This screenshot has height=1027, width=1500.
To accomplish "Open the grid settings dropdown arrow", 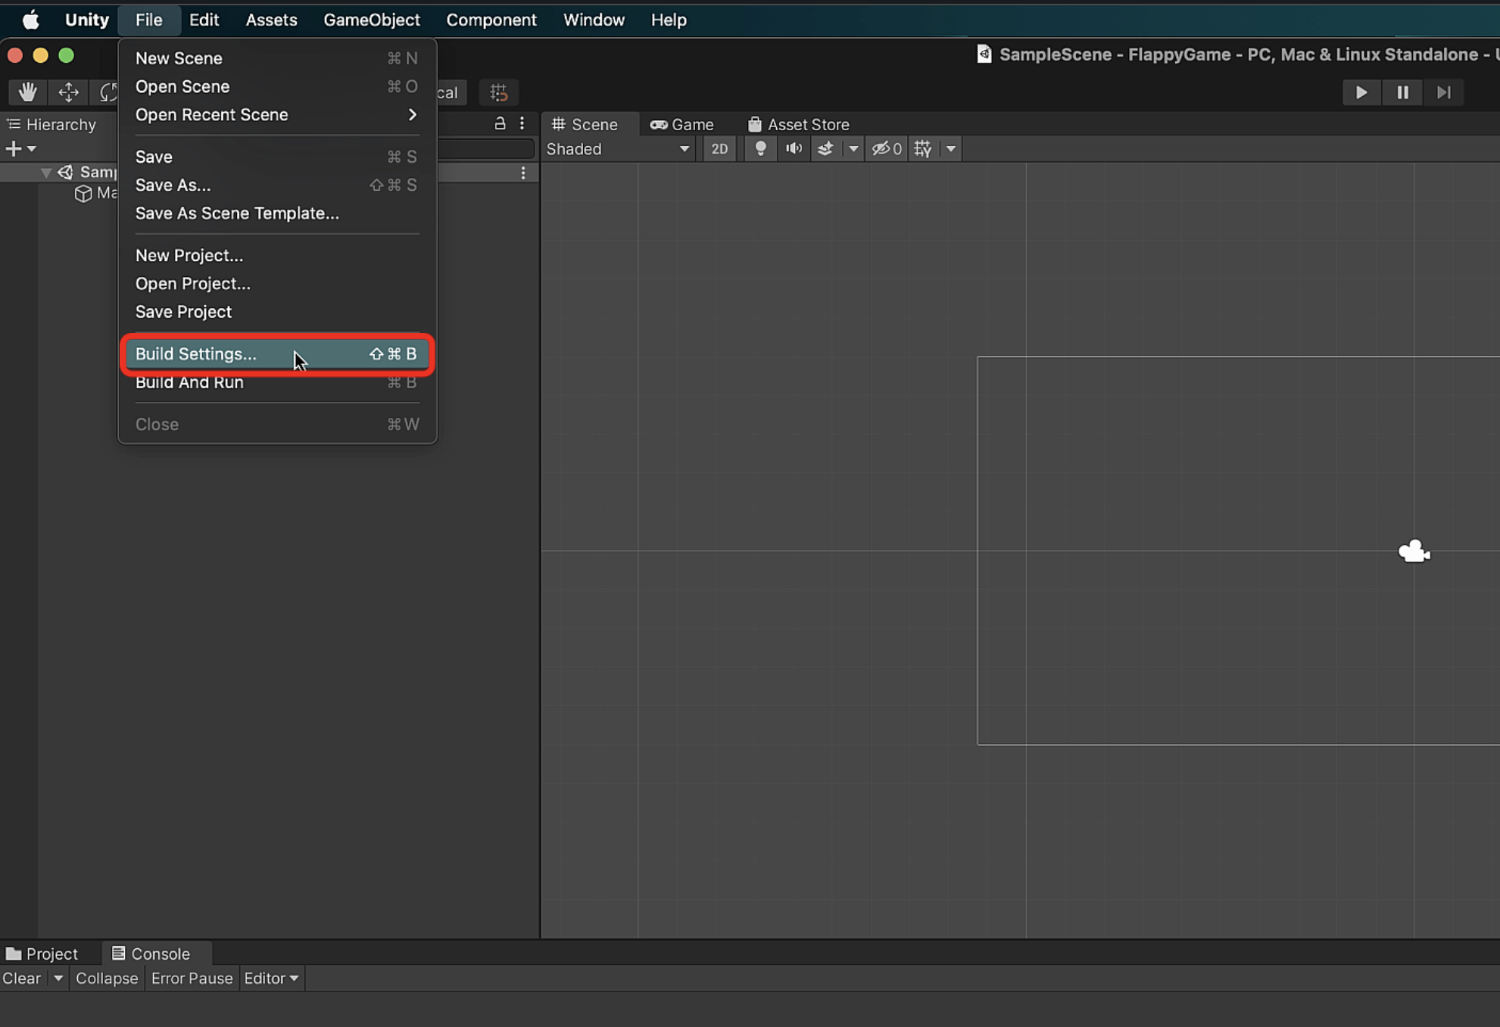I will click(x=951, y=149).
